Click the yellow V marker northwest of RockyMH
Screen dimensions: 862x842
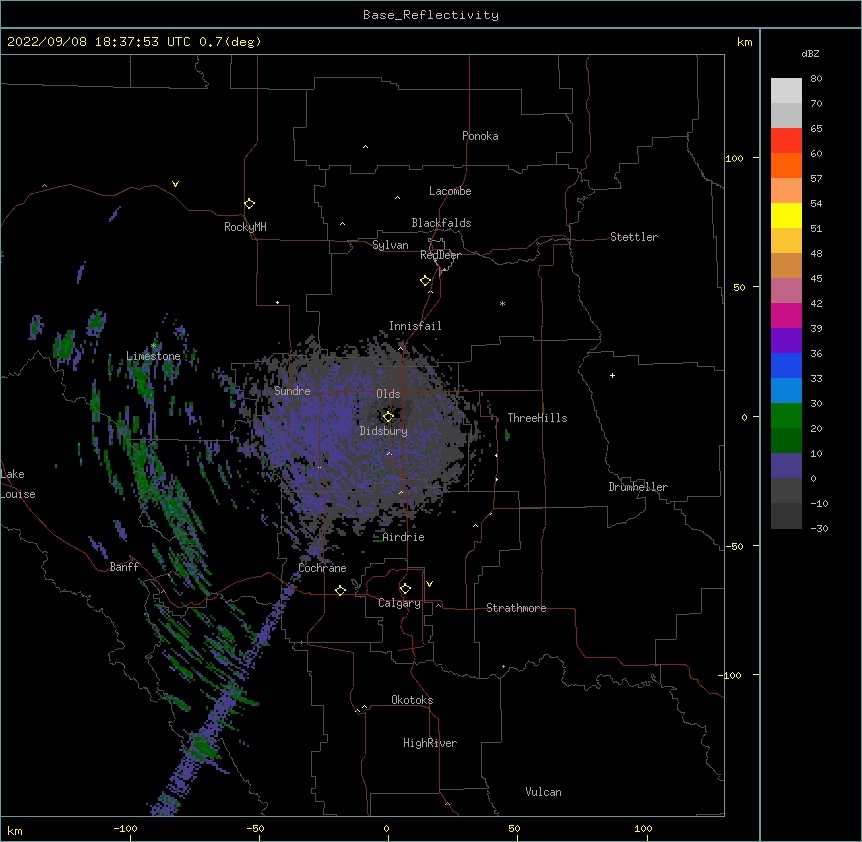tap(175, 184)
